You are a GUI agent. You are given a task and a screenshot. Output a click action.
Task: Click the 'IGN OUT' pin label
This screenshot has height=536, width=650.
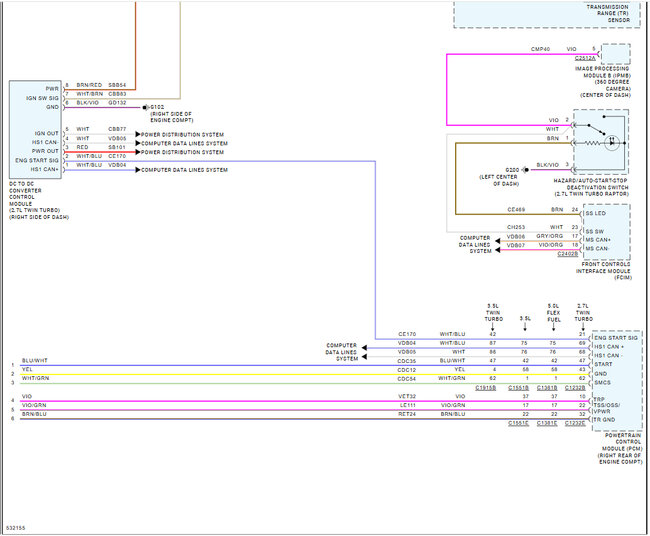click(46, 133)
